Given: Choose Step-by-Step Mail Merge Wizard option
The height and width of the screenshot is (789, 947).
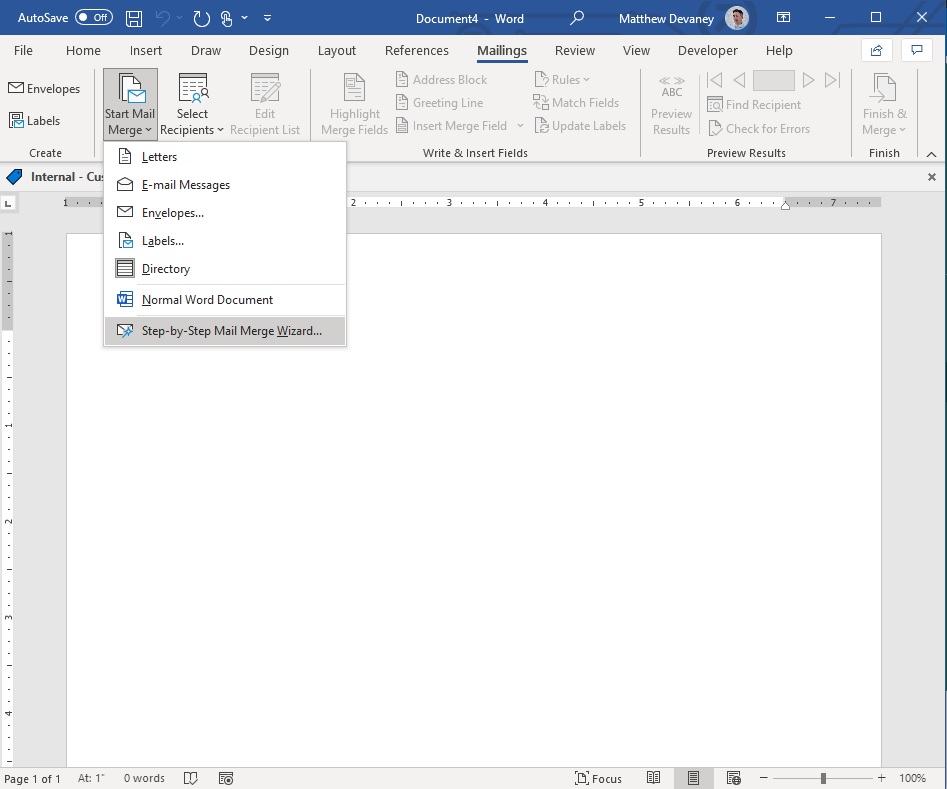Looking at the screenshot, I should (225, 331).
